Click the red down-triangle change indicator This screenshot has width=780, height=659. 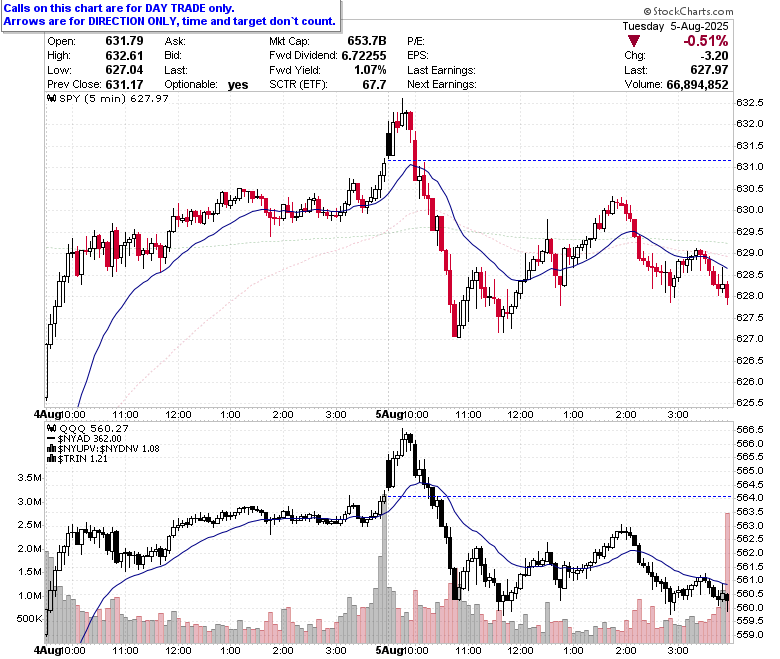(633, 41)
